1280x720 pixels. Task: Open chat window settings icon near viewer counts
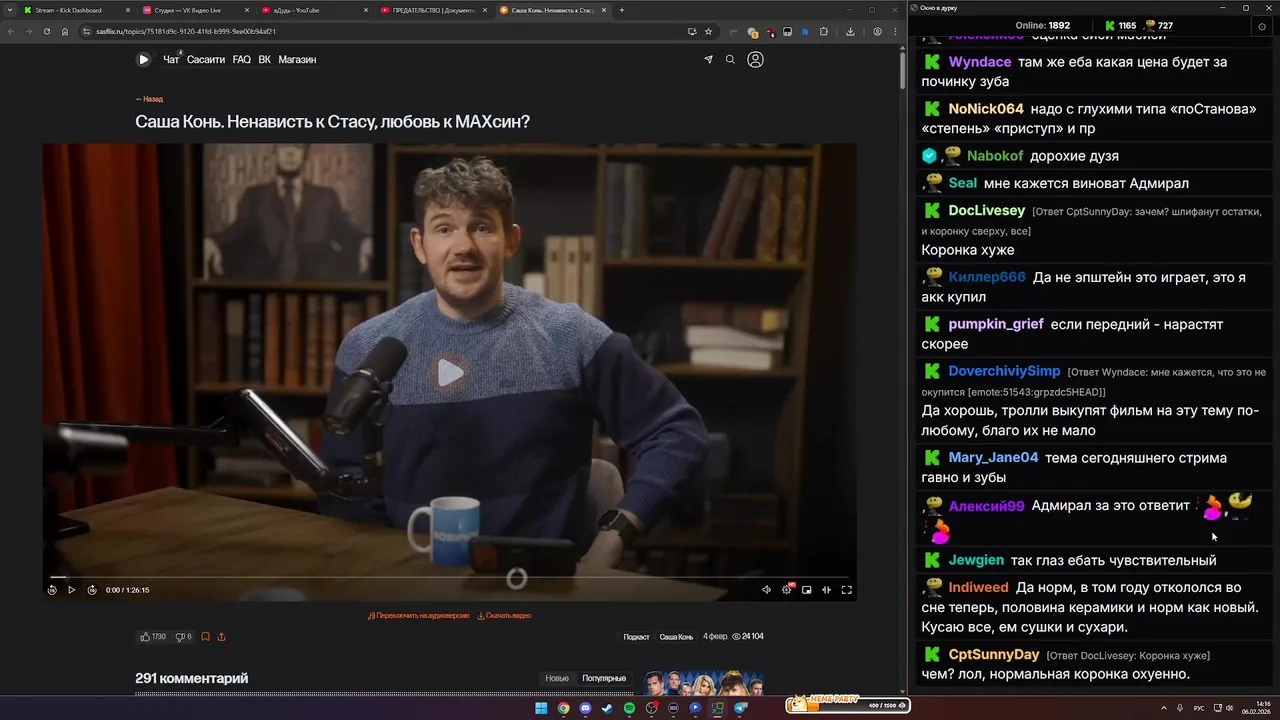click(x=1261, y=26)
